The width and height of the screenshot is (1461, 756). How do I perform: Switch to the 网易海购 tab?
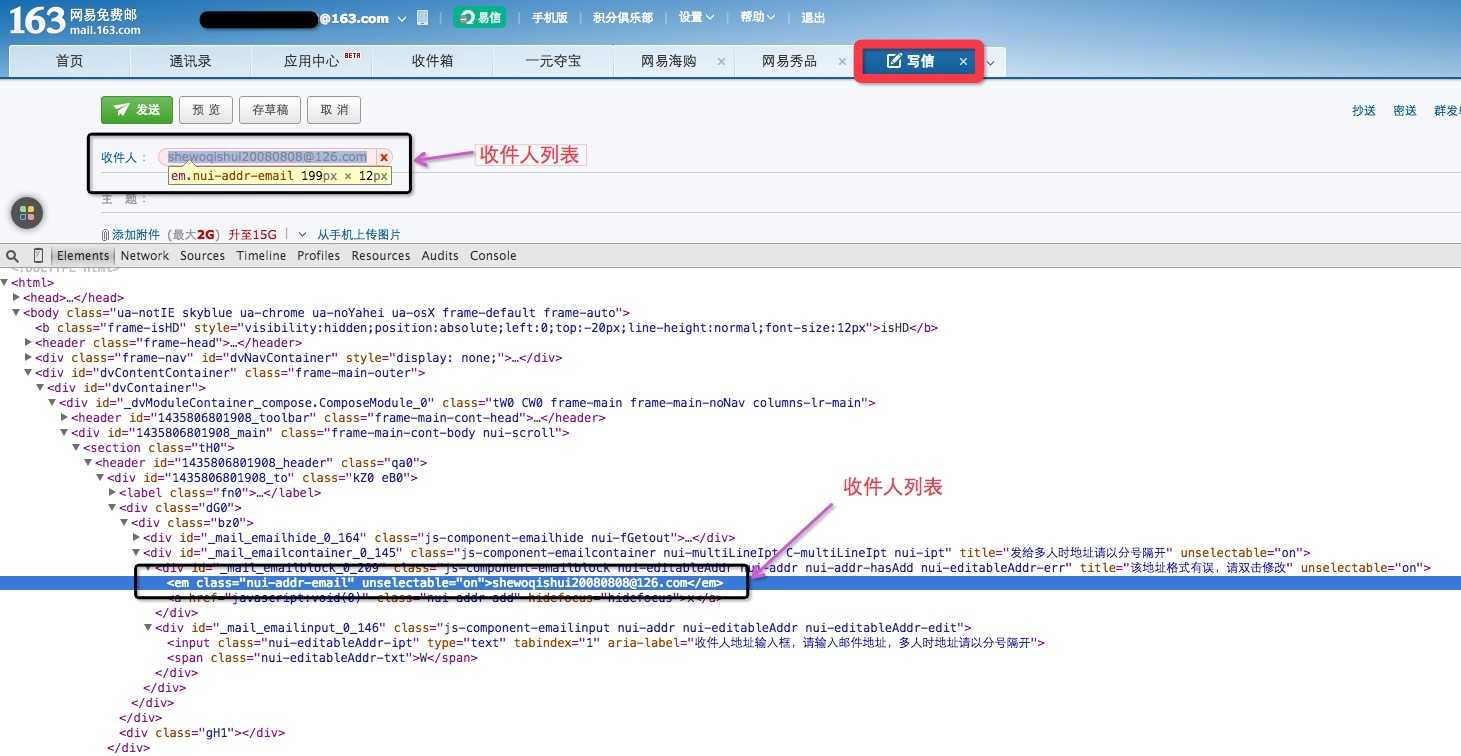tap(669, 61)
